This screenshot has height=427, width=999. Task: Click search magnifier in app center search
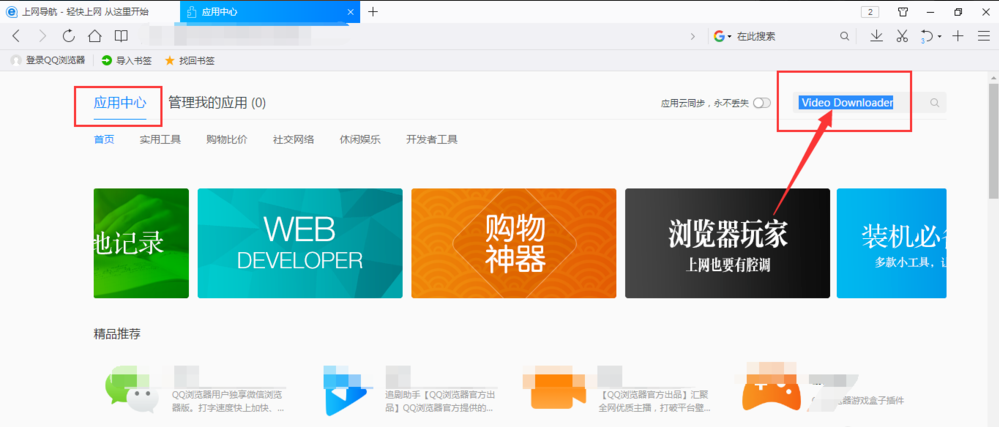[x=935, y=103]
